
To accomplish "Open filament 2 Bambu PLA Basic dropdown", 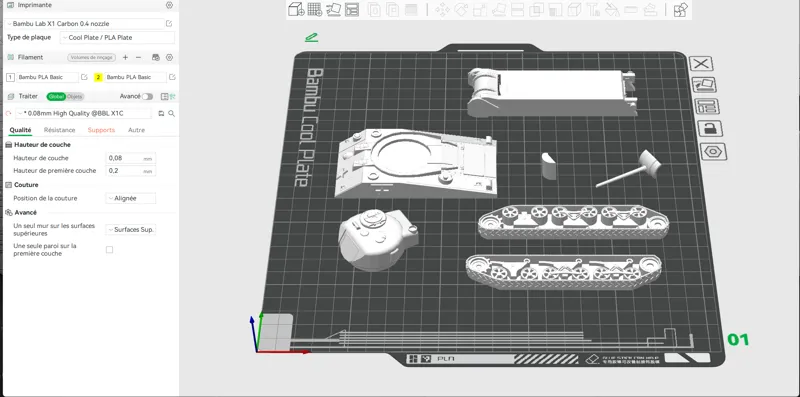I will (x=136, y=77).
